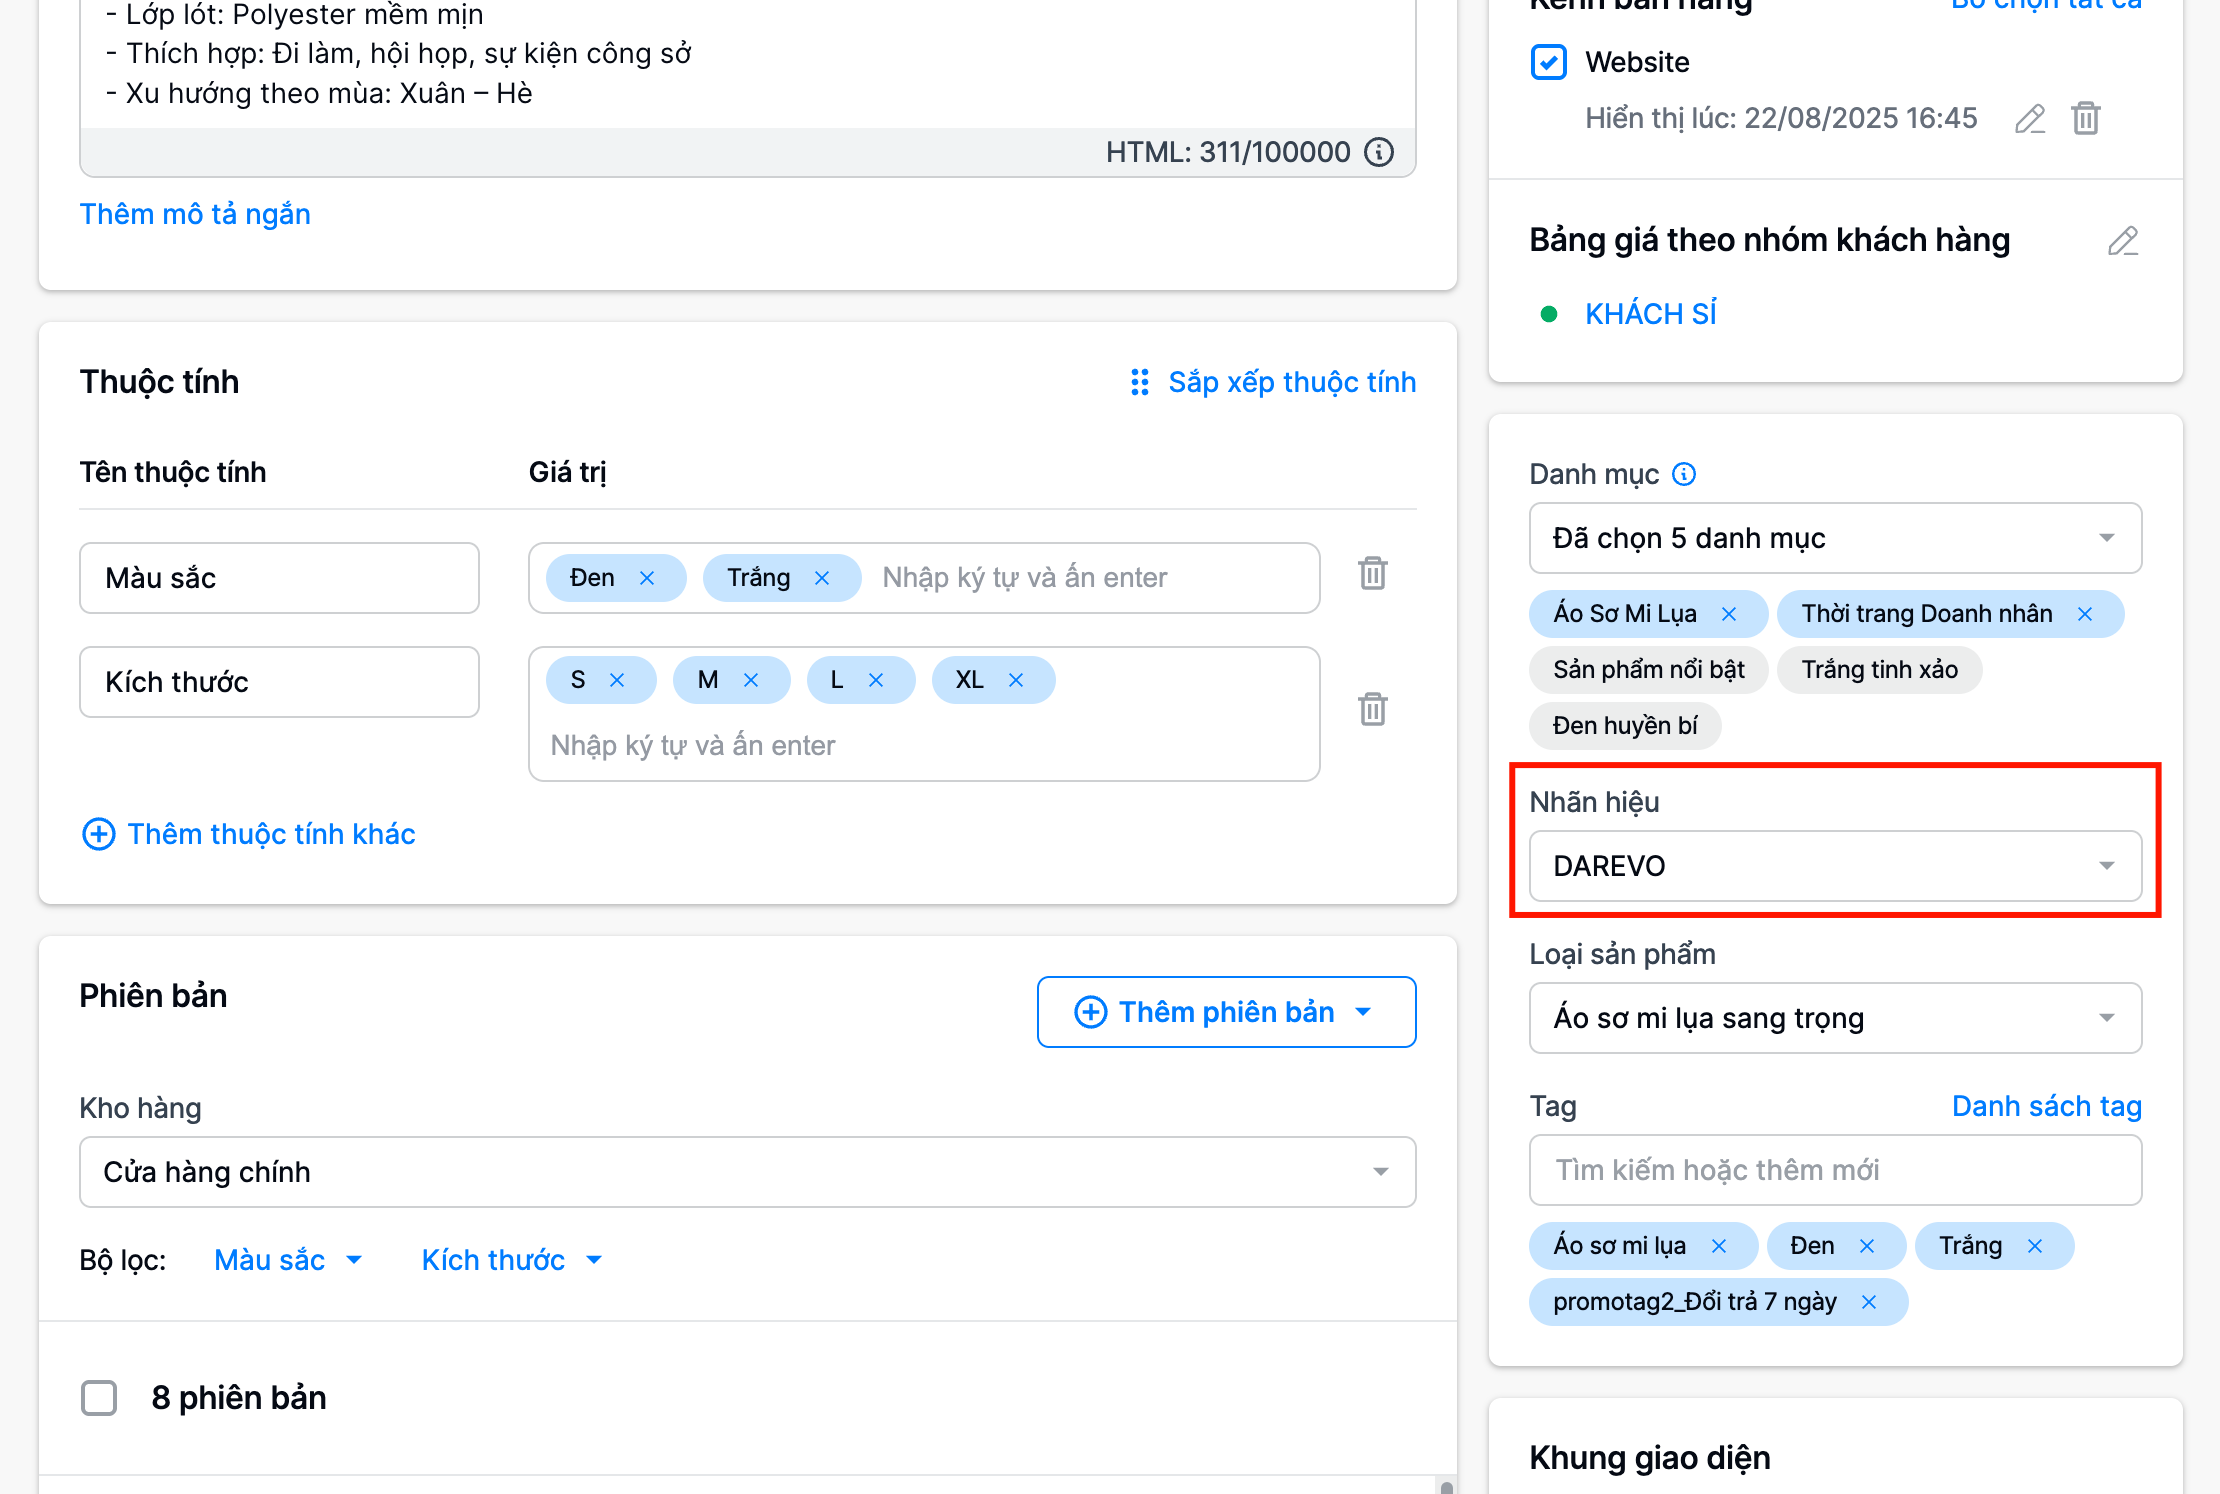Viewport: 2220px width, 1494px height.
Task: Remove Áo Sơ Mi Lụa category chip
Action: (1729, 614)
